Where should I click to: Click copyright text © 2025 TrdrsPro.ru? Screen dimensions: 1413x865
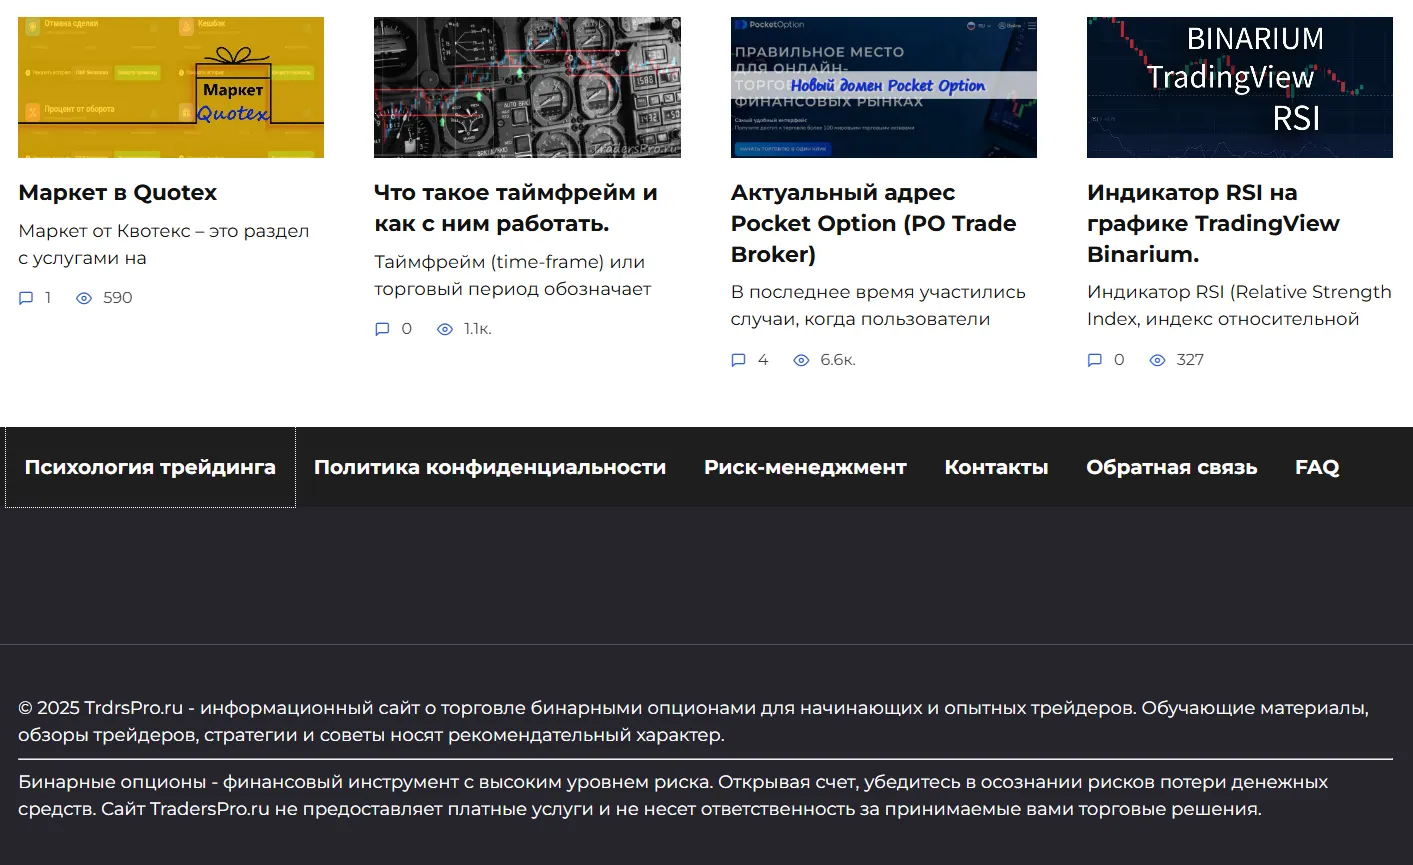[693, 721]
